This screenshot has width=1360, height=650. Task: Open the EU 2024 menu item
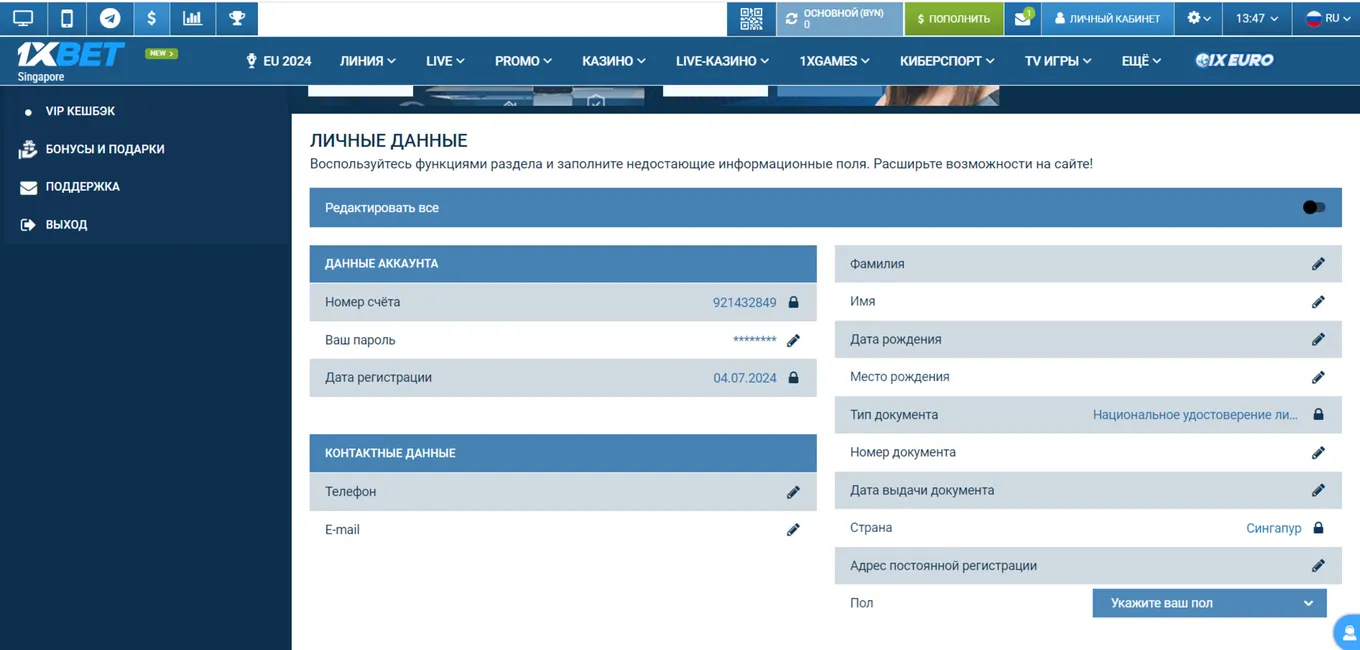(278, 61)
